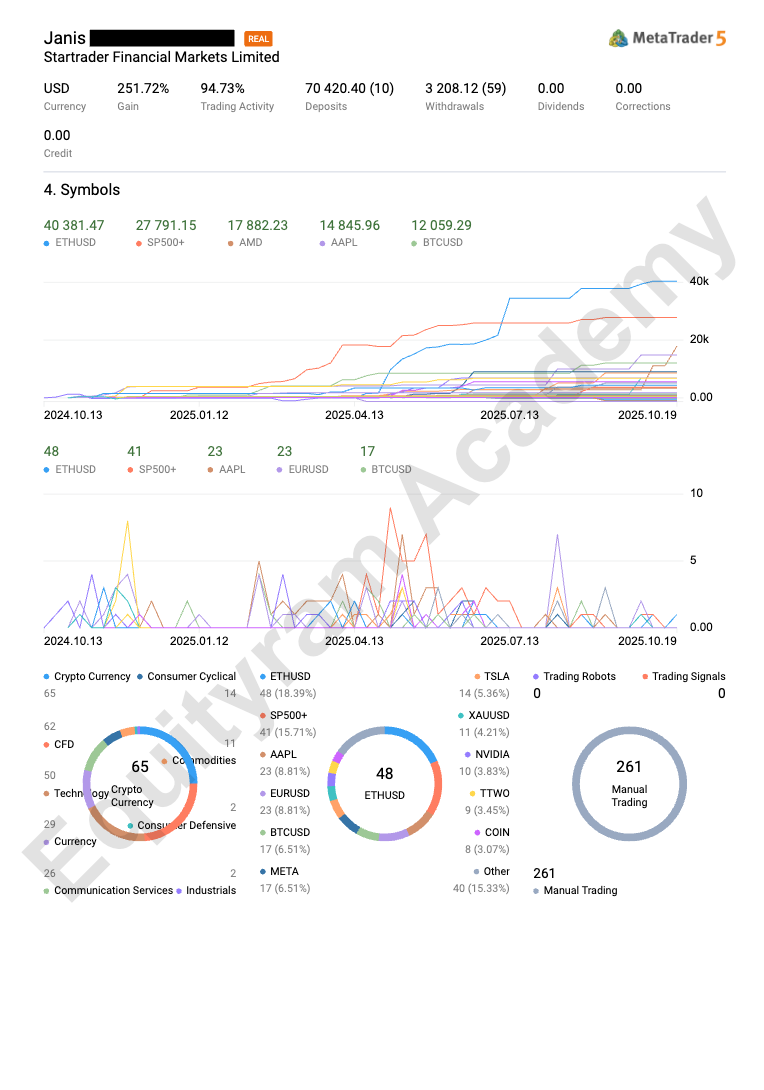
Task: Click the ETHUSD donut chart center
Action: [384, 784]
